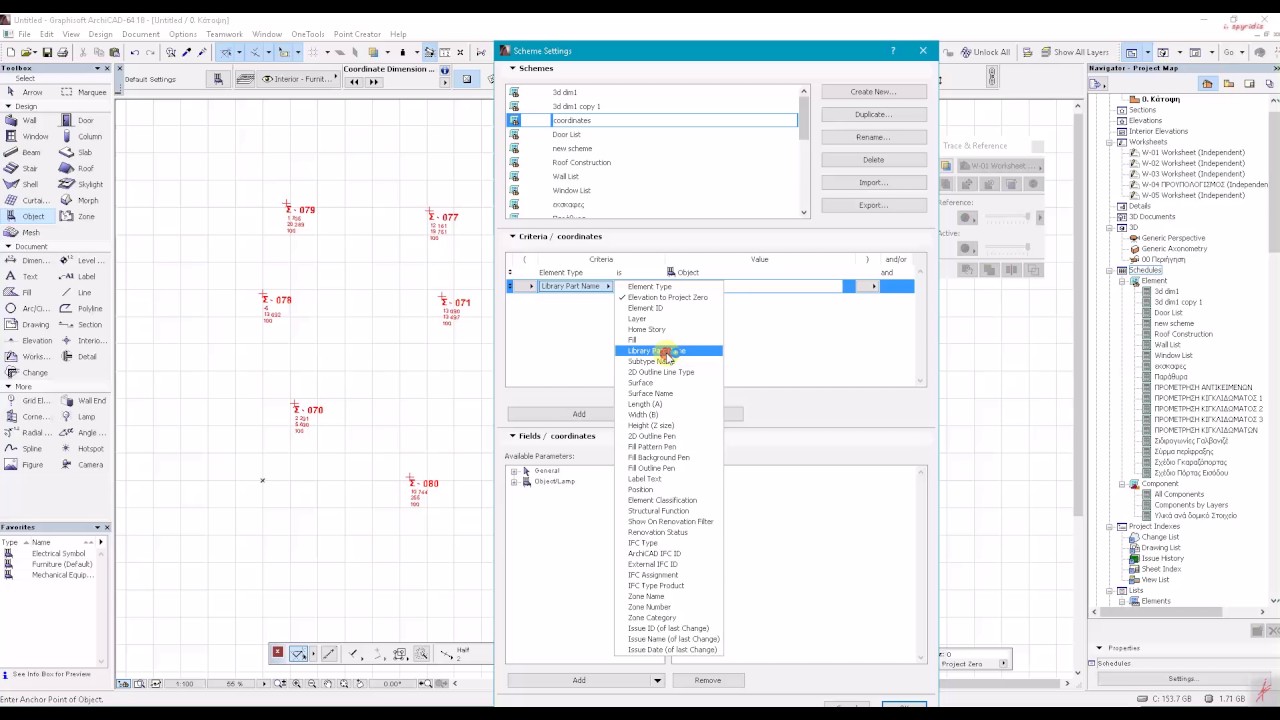Select the Roof tool
1280x720 pixels.
tap(78, 168)
